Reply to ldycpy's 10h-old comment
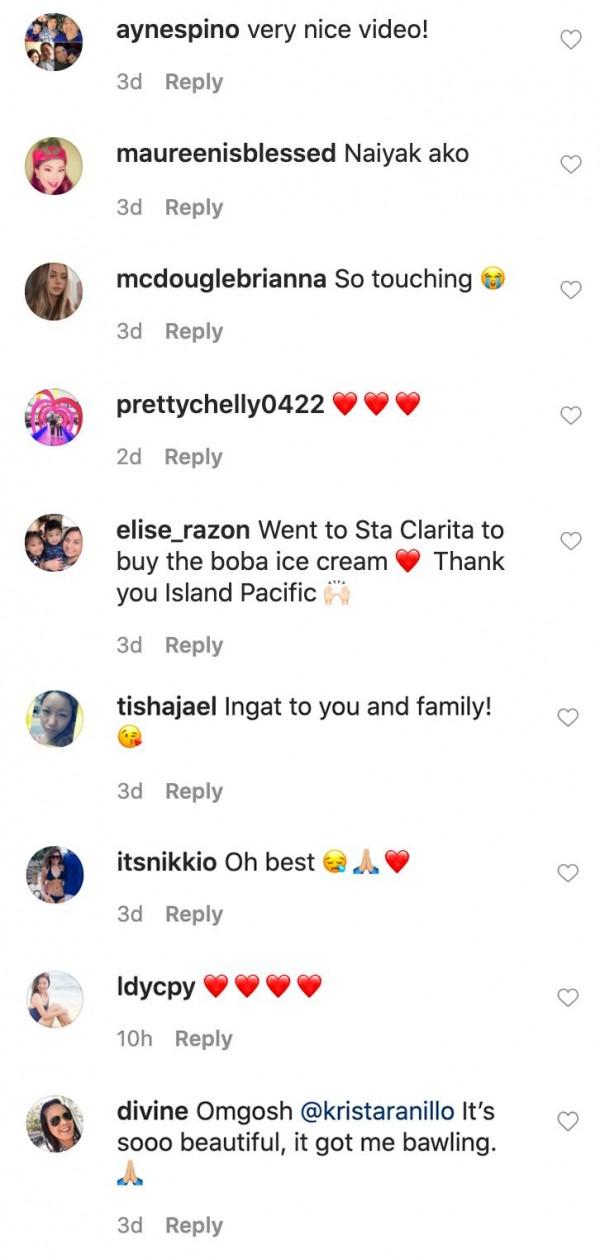The height and width of the screenshot is (1259, 600). click(203, 1039)
